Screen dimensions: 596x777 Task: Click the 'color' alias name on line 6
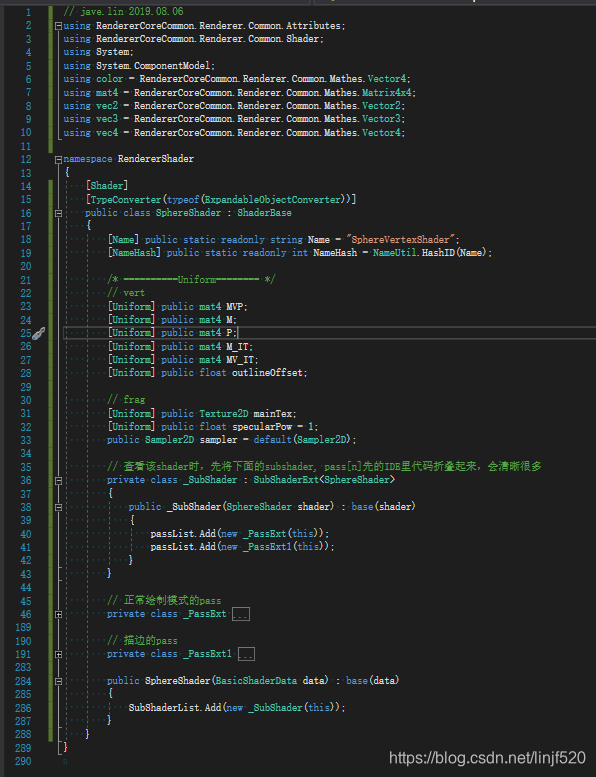(x=109, y=79)
